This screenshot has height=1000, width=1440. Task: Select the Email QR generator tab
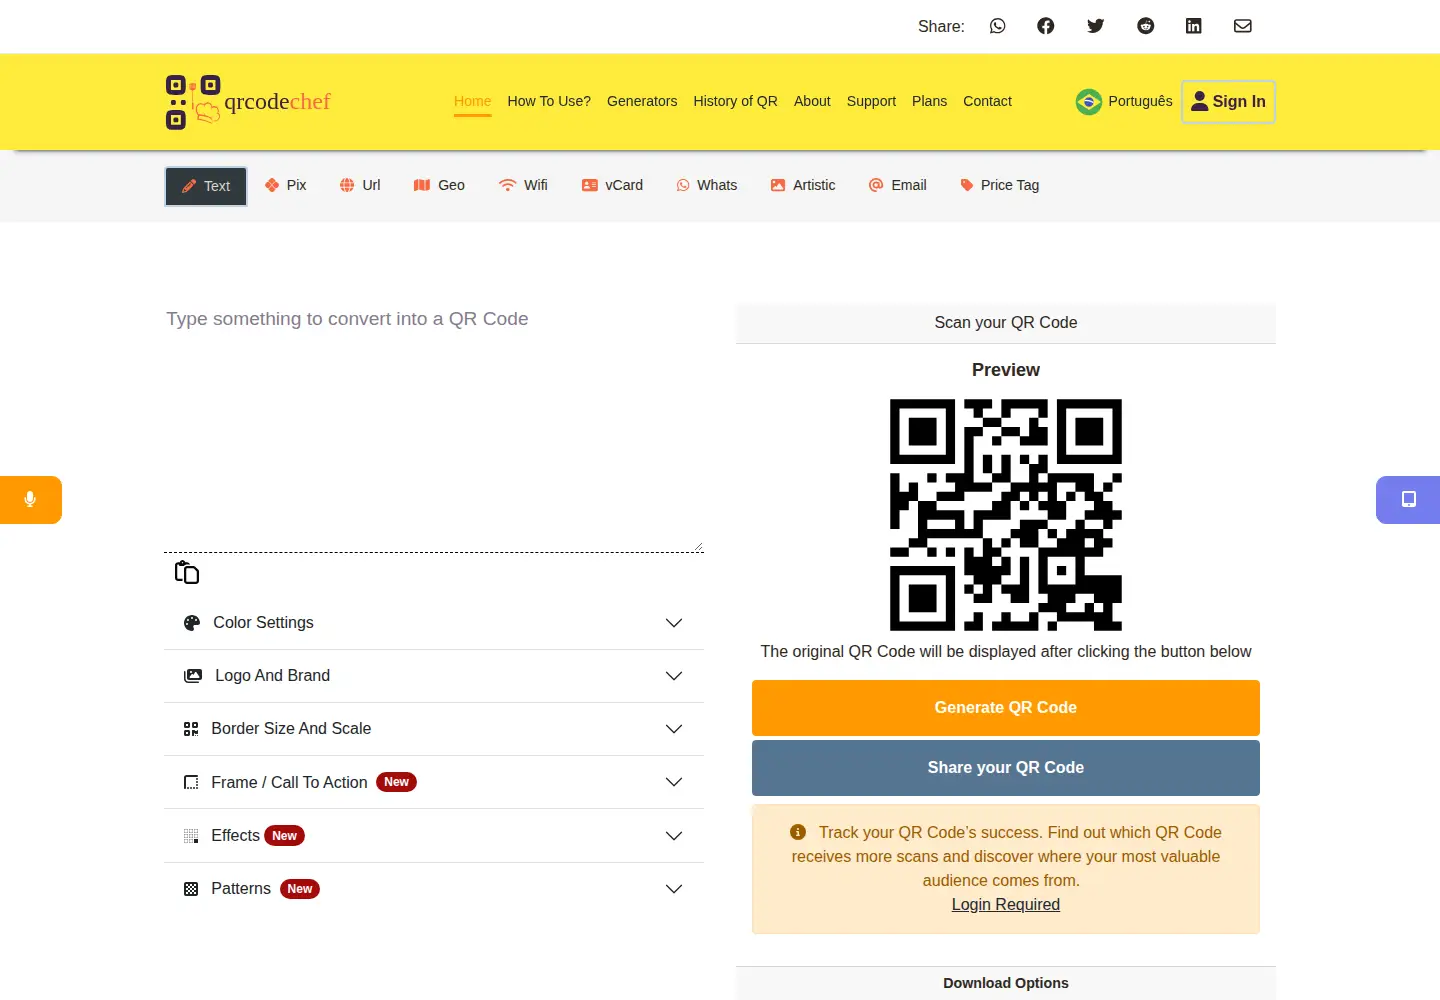click(898, 185)
